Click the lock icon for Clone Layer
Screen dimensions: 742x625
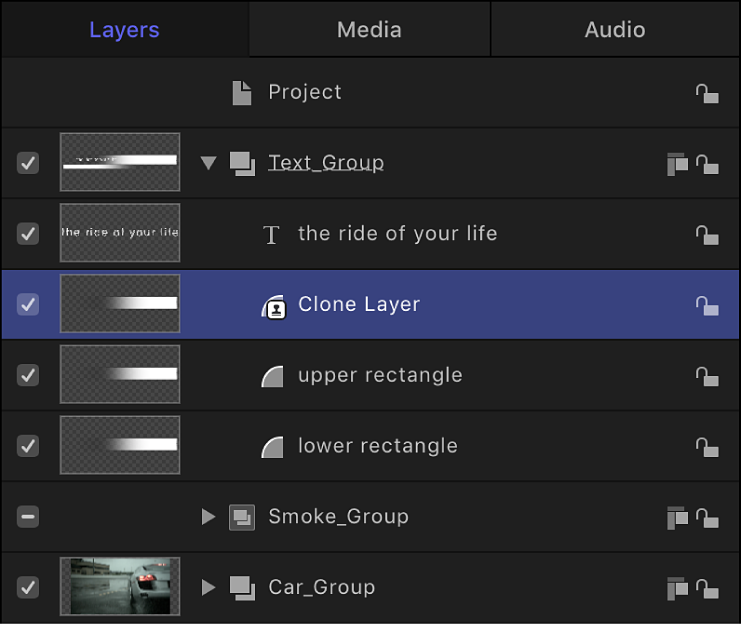point(707,305)
